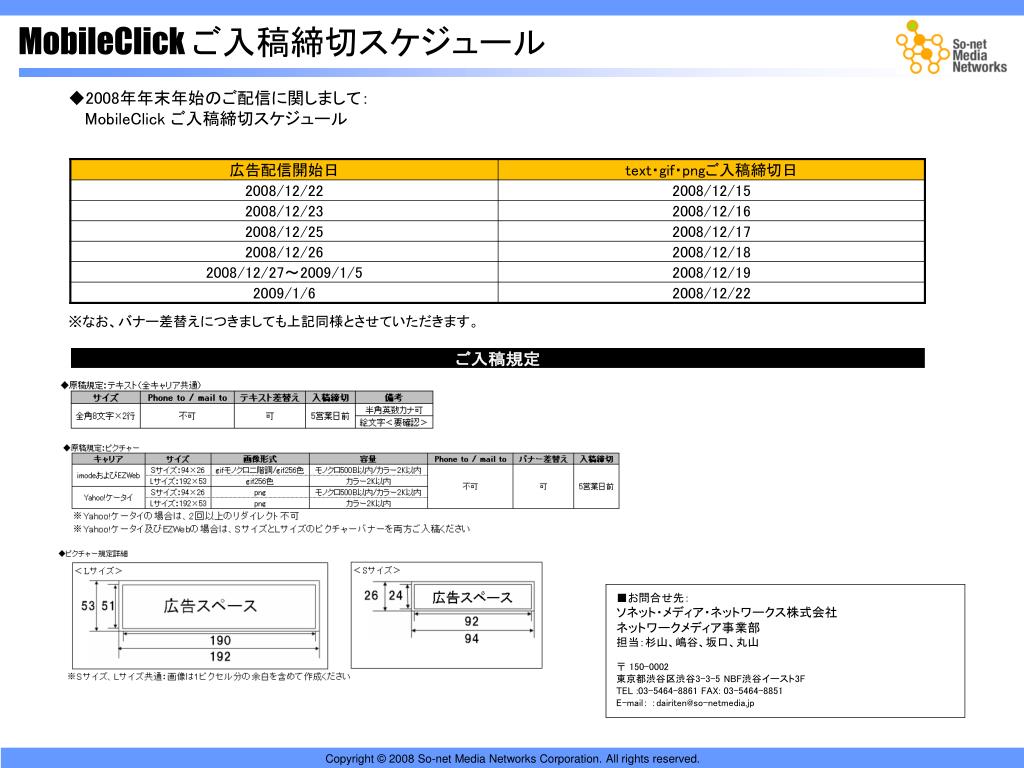The image size is (1024, 768).
Task: Click the black 'ご入稿規定' section bar
Action: 498,358
